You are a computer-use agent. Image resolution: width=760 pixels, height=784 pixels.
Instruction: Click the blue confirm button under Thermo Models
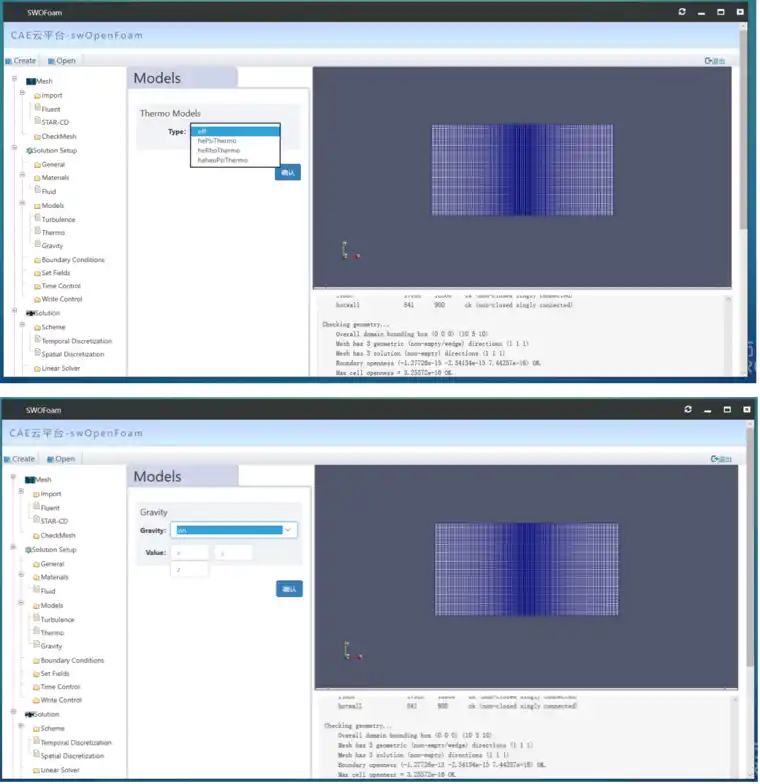288,172
